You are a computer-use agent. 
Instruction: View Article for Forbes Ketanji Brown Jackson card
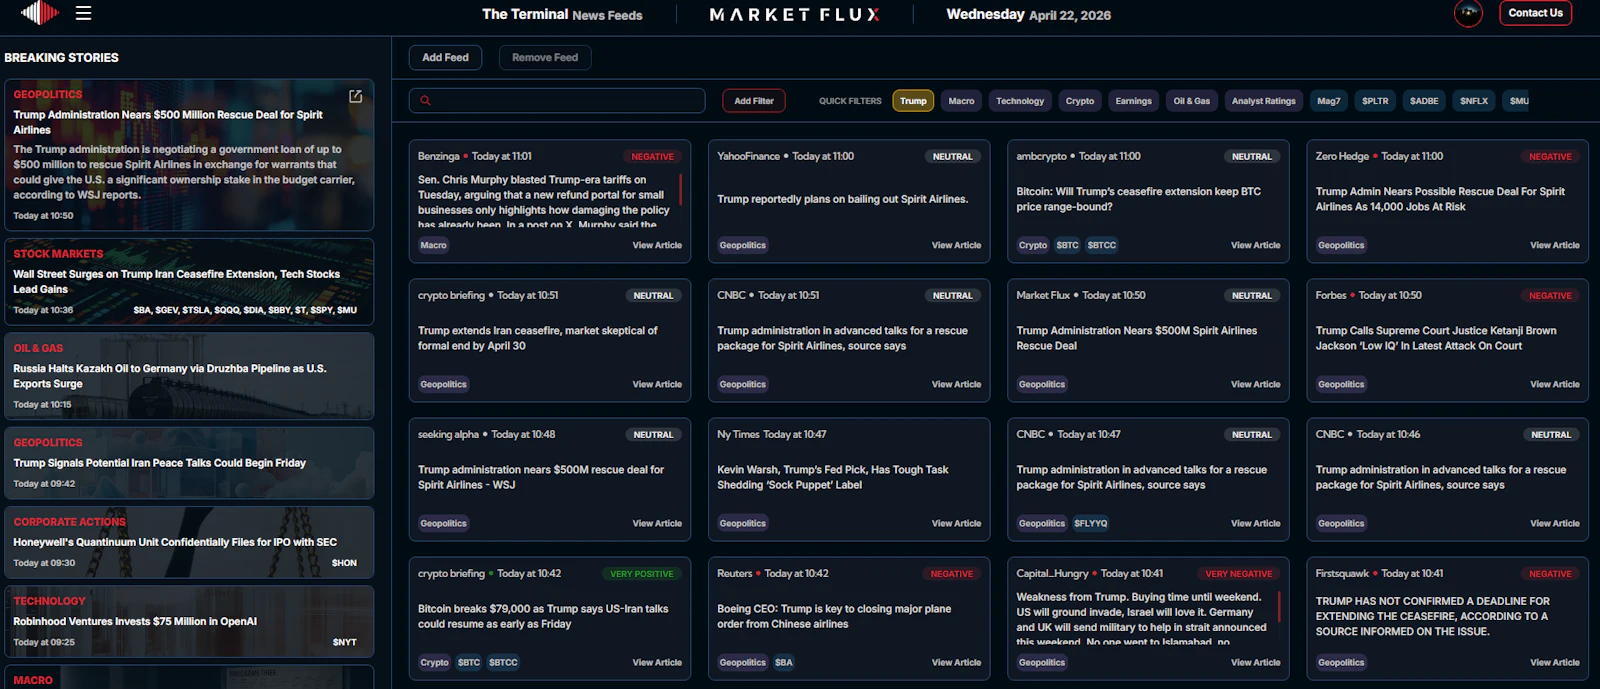pos(1554,384)
